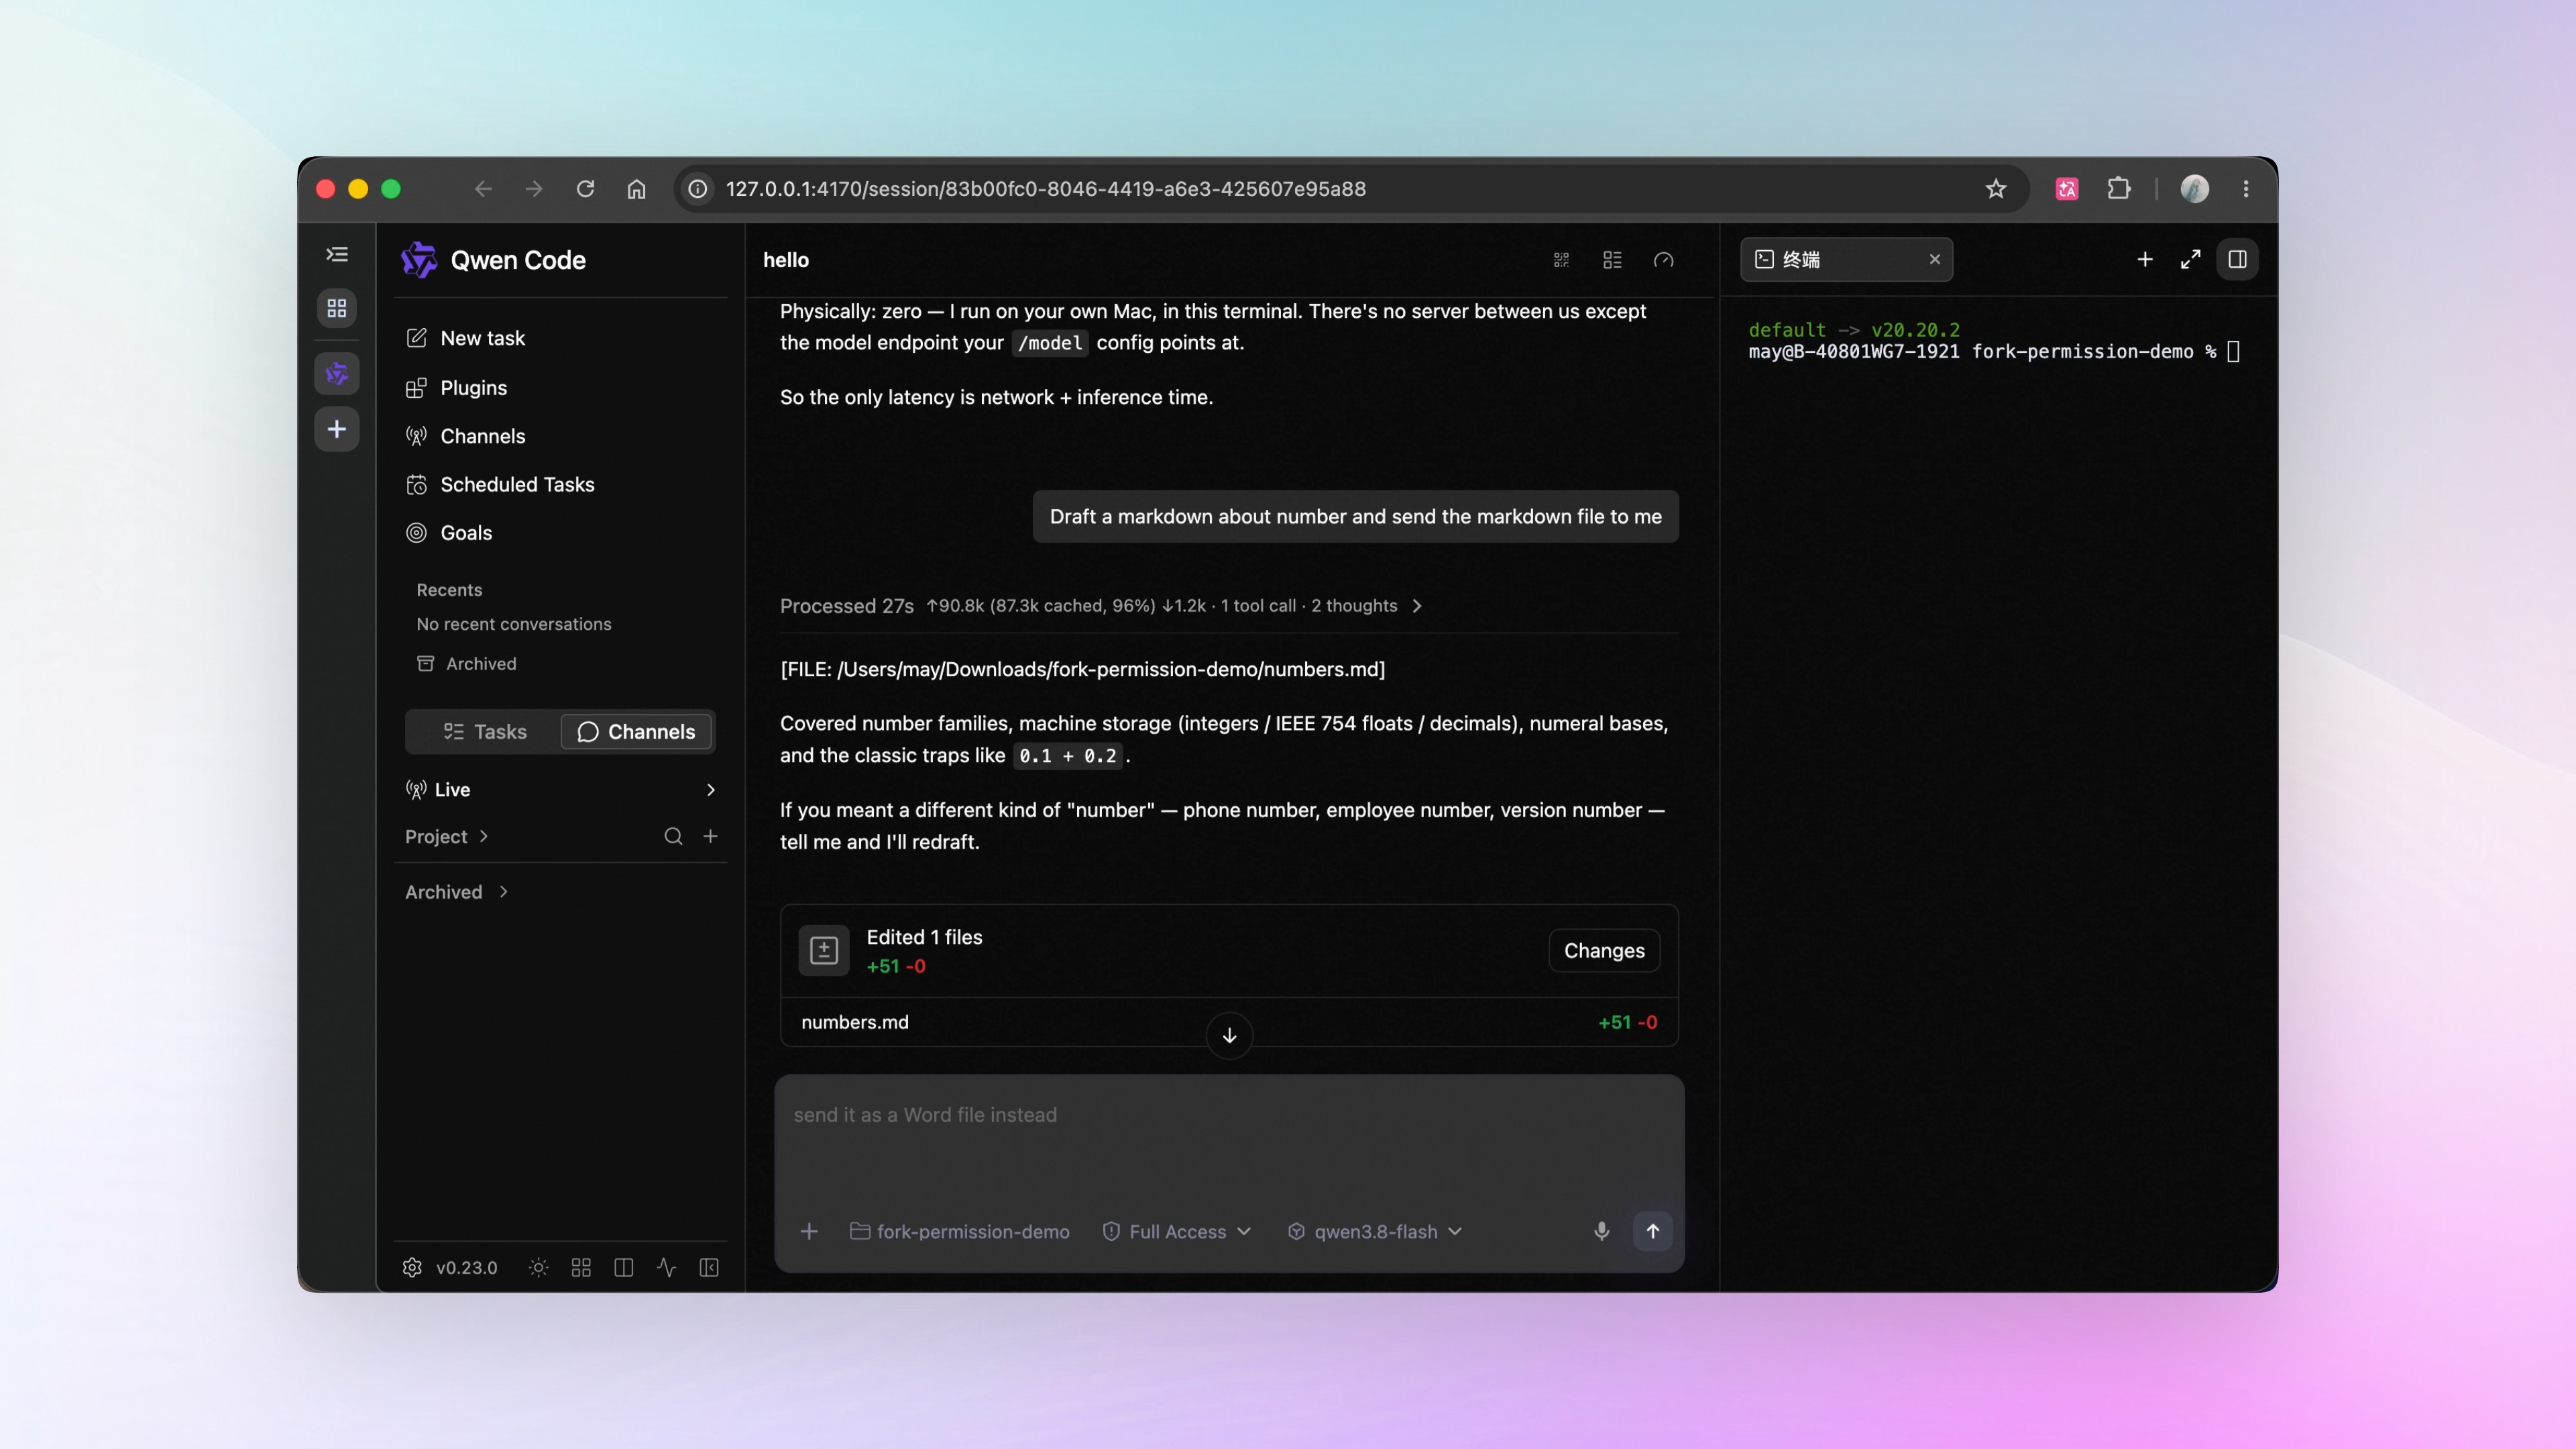Add attachment with the plus icon in composer
The height and width of the screenshot is (1449, 2576).
coord(809,1231)
